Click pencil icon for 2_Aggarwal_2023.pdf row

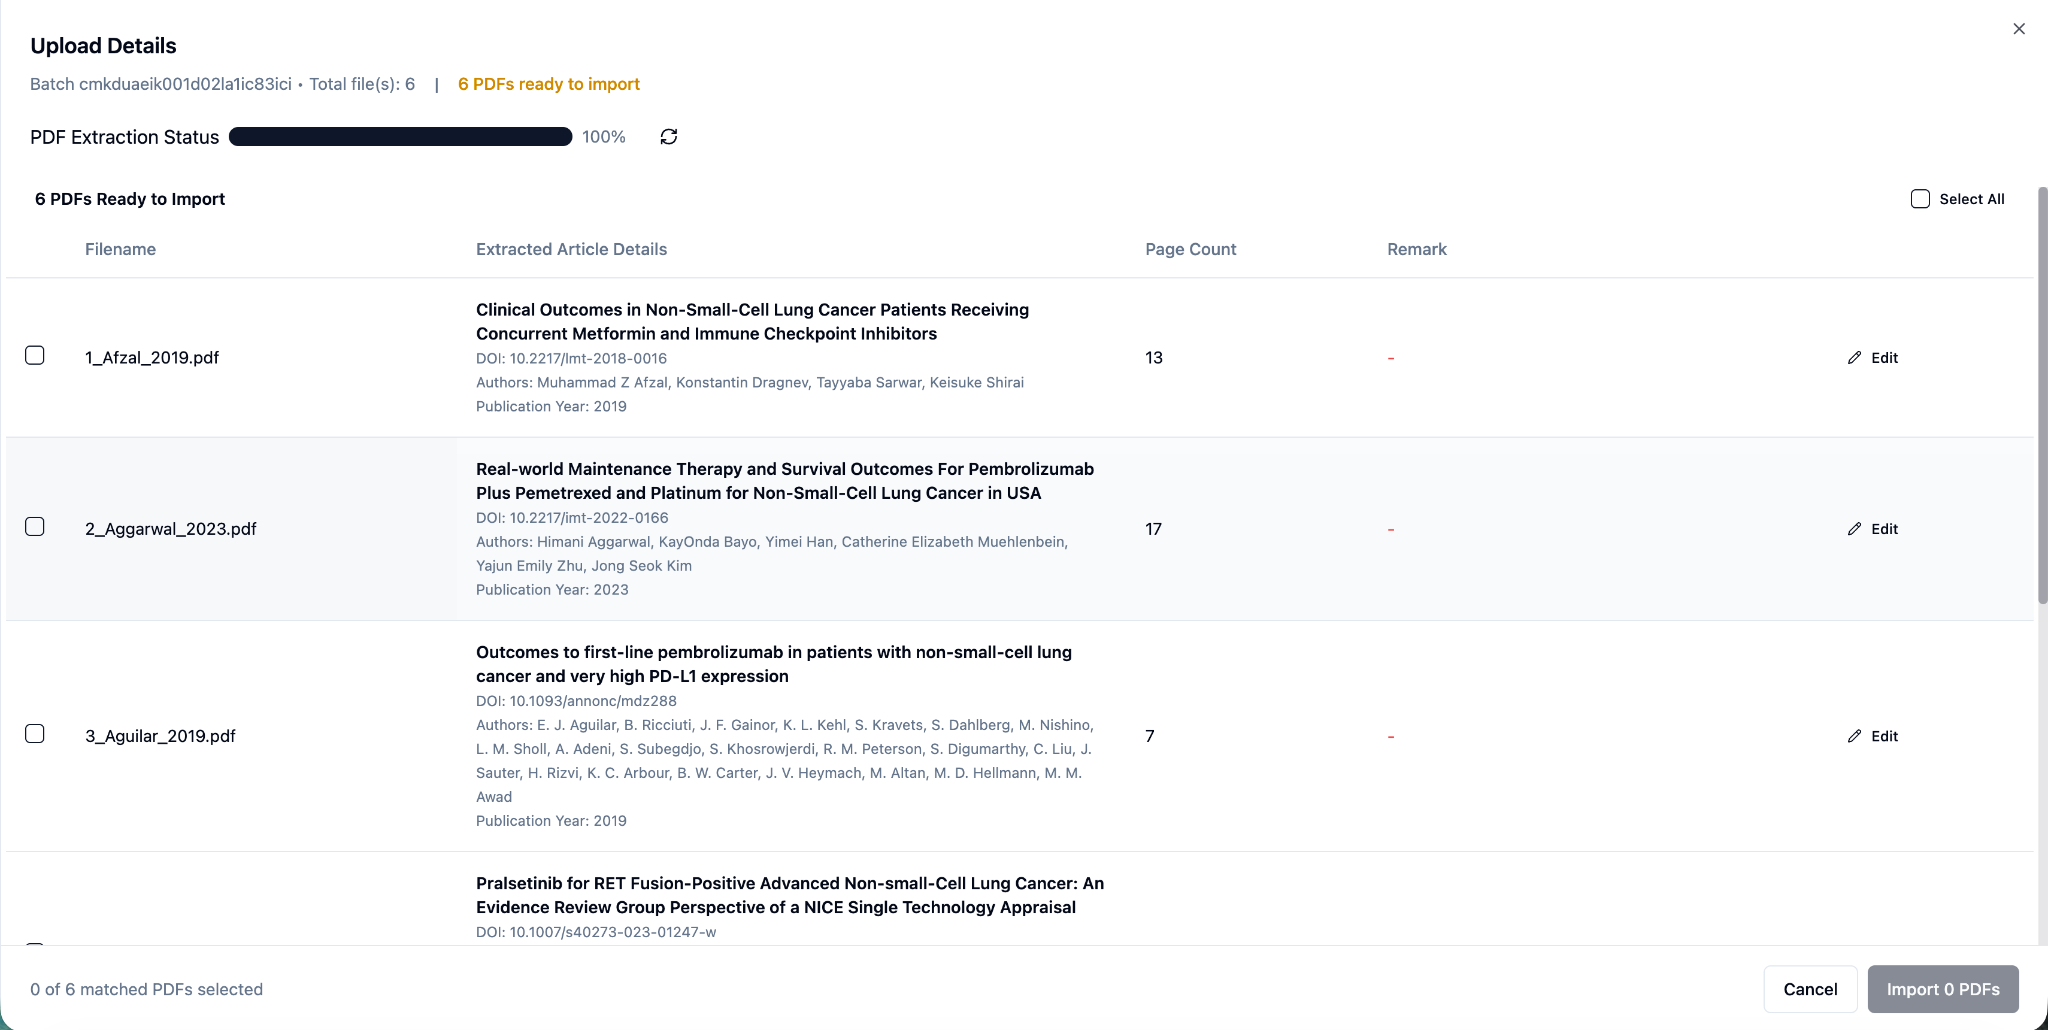(1854, 529)
